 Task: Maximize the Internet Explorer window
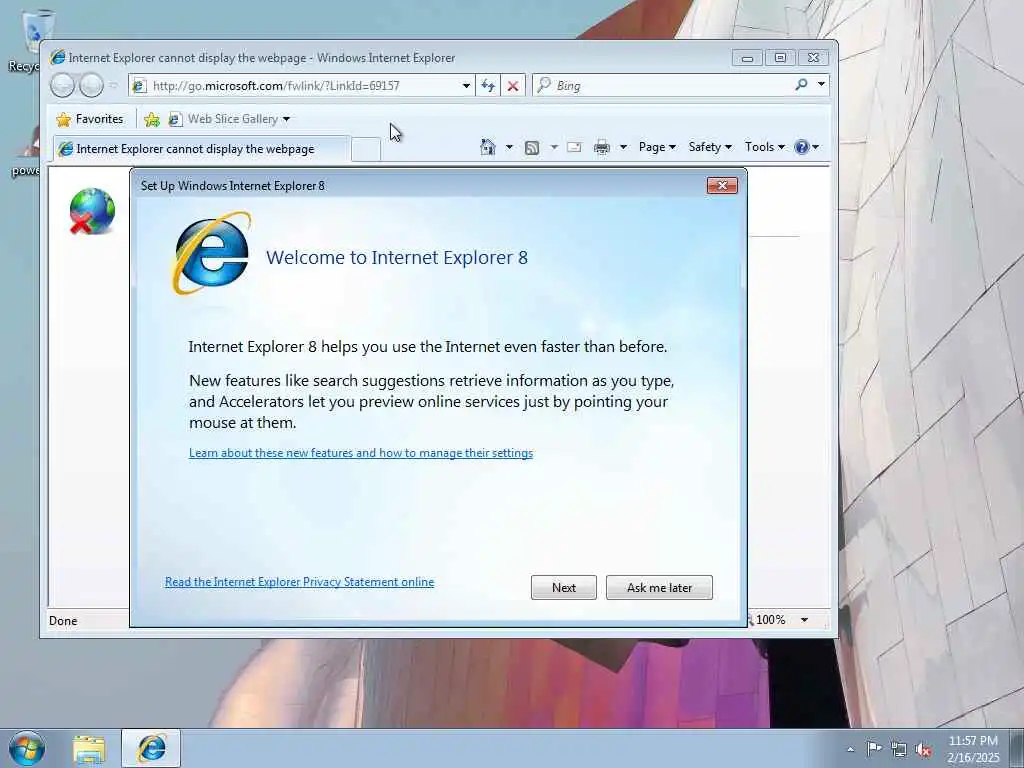pos(780,57)
